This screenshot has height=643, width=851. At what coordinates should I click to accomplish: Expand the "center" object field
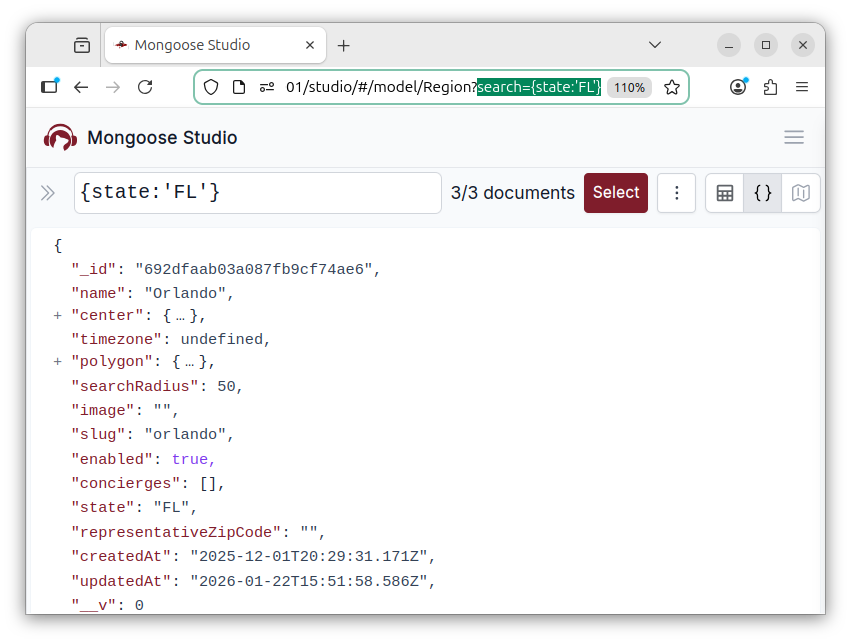pos(58,315)
